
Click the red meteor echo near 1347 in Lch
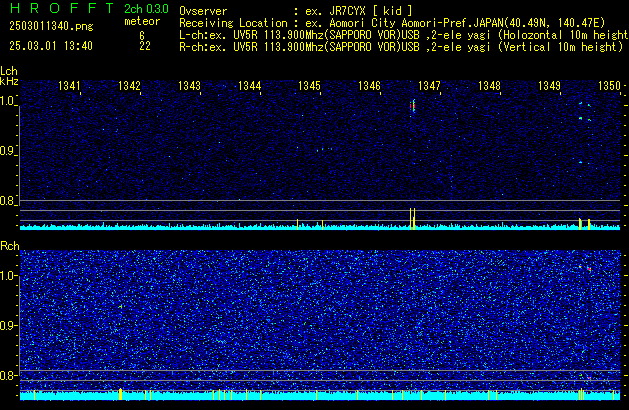(x=412, y=106)
